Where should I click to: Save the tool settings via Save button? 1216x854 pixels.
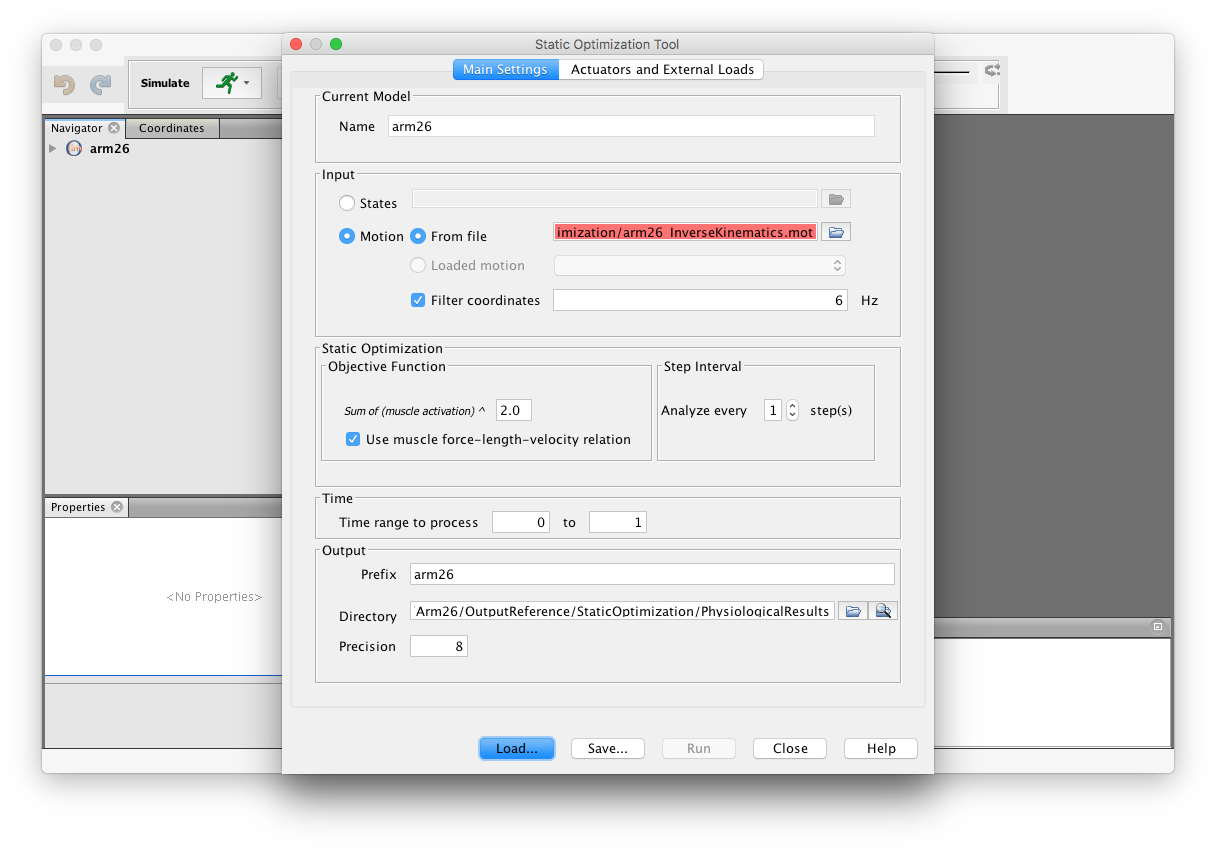(x=607, y=748)
